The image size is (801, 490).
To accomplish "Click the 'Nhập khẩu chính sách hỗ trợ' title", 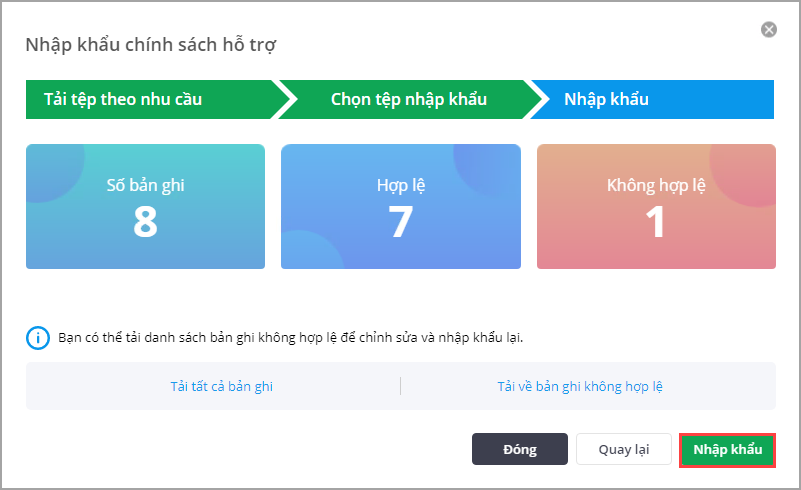I will [151, 44].
